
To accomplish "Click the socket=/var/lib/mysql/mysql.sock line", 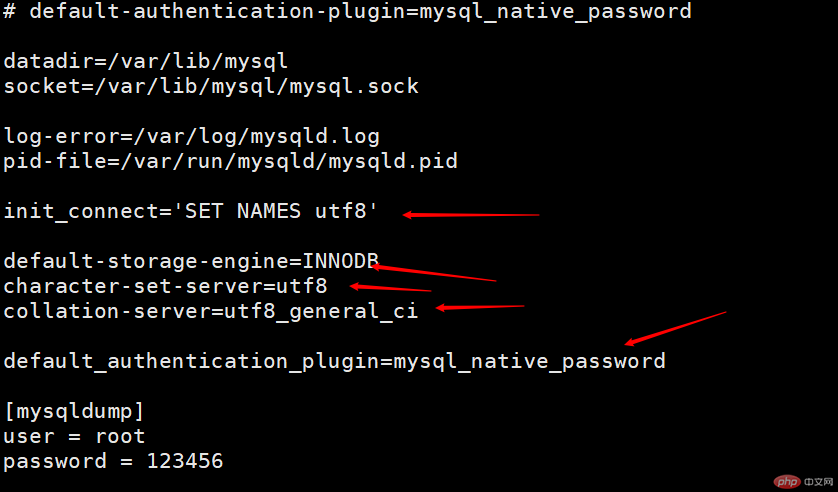I will (211, 87).
